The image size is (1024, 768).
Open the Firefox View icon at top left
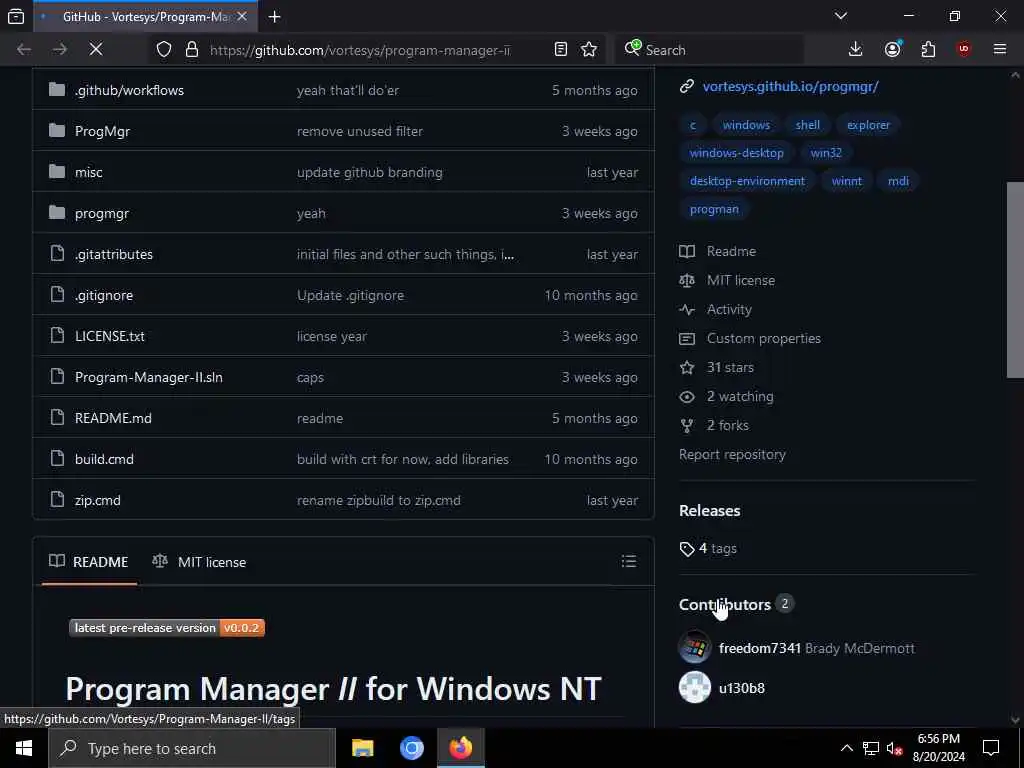tap(16, 17)
